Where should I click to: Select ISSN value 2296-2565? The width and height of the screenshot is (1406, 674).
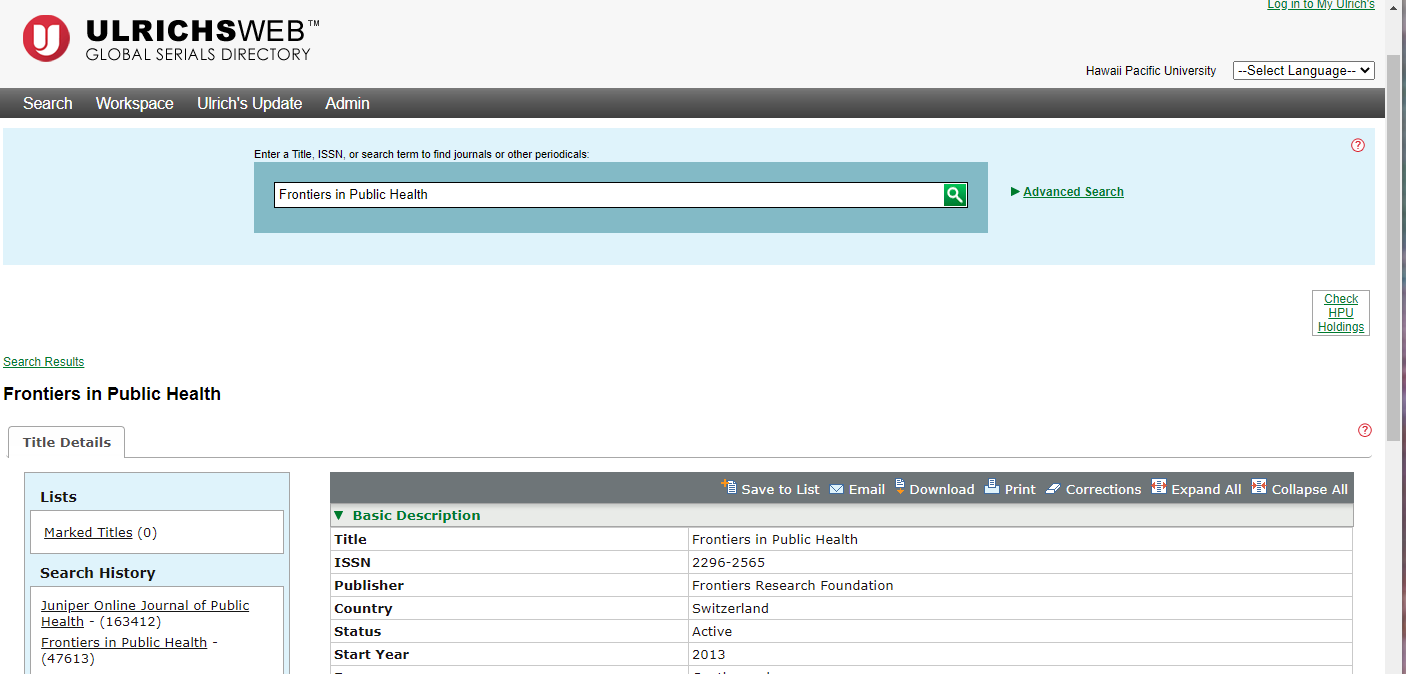coord(728,563)
